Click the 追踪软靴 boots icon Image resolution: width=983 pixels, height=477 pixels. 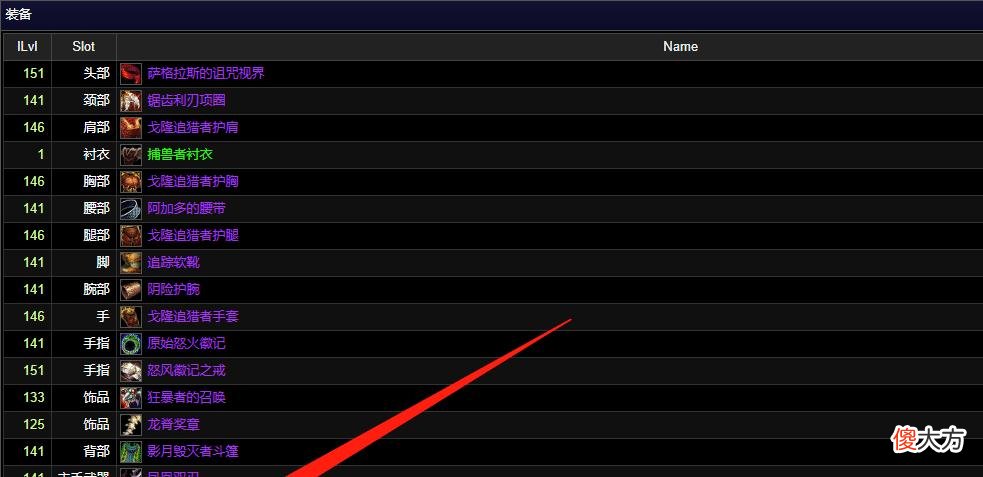click(x=131, y=262)
